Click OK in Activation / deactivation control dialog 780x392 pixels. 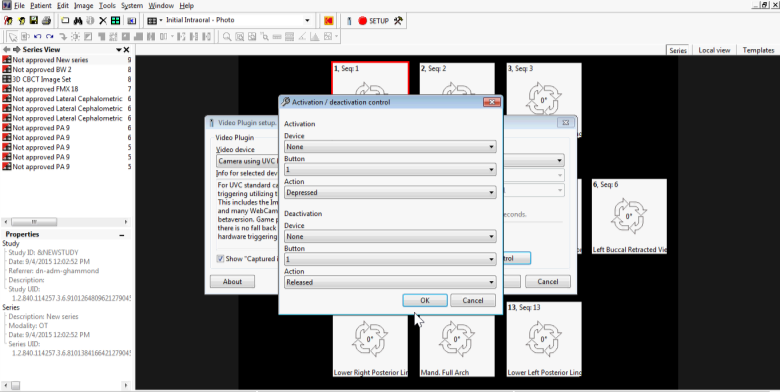pyautogui.click(x=424, y=300)
